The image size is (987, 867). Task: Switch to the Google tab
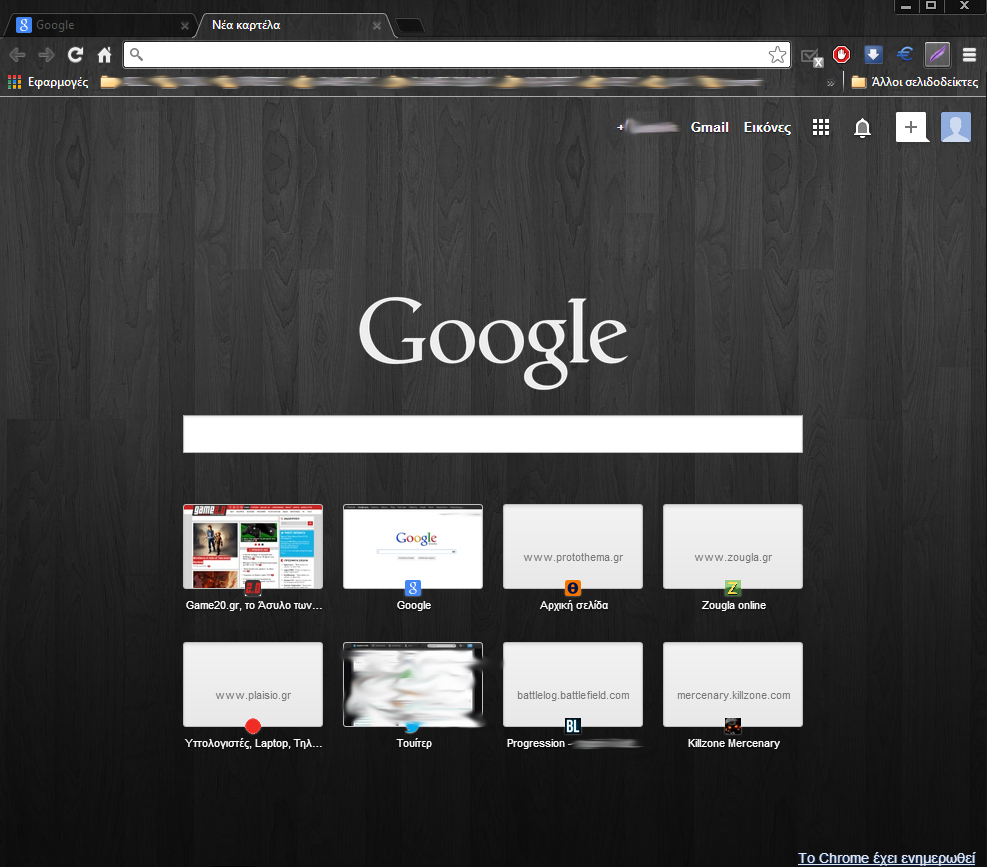pyautogui.click(x=101, y=25)
